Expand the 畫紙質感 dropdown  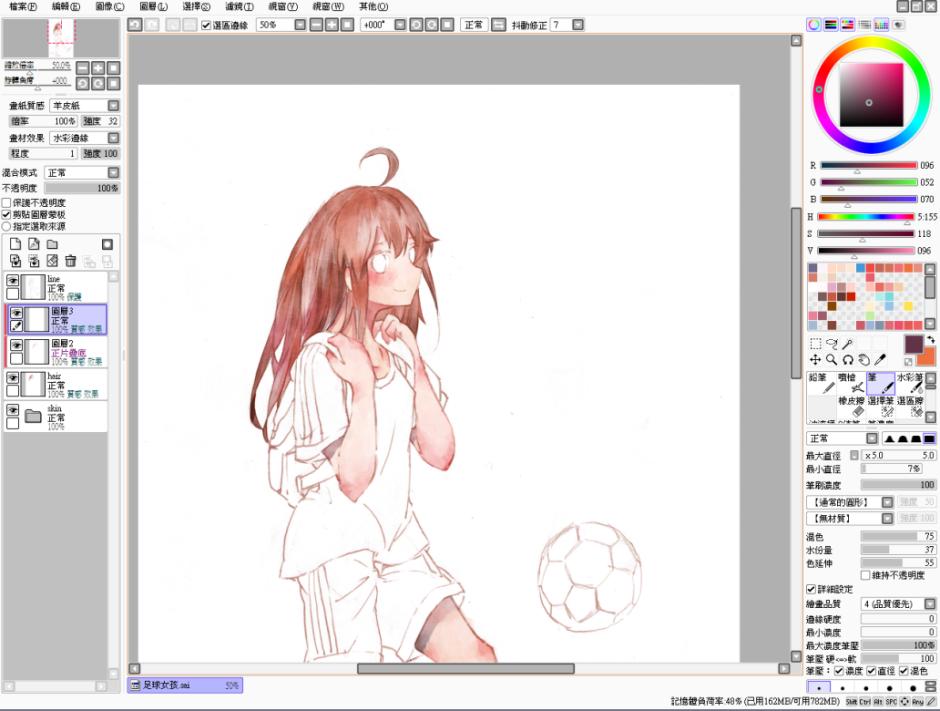click(x=113, y=105)
